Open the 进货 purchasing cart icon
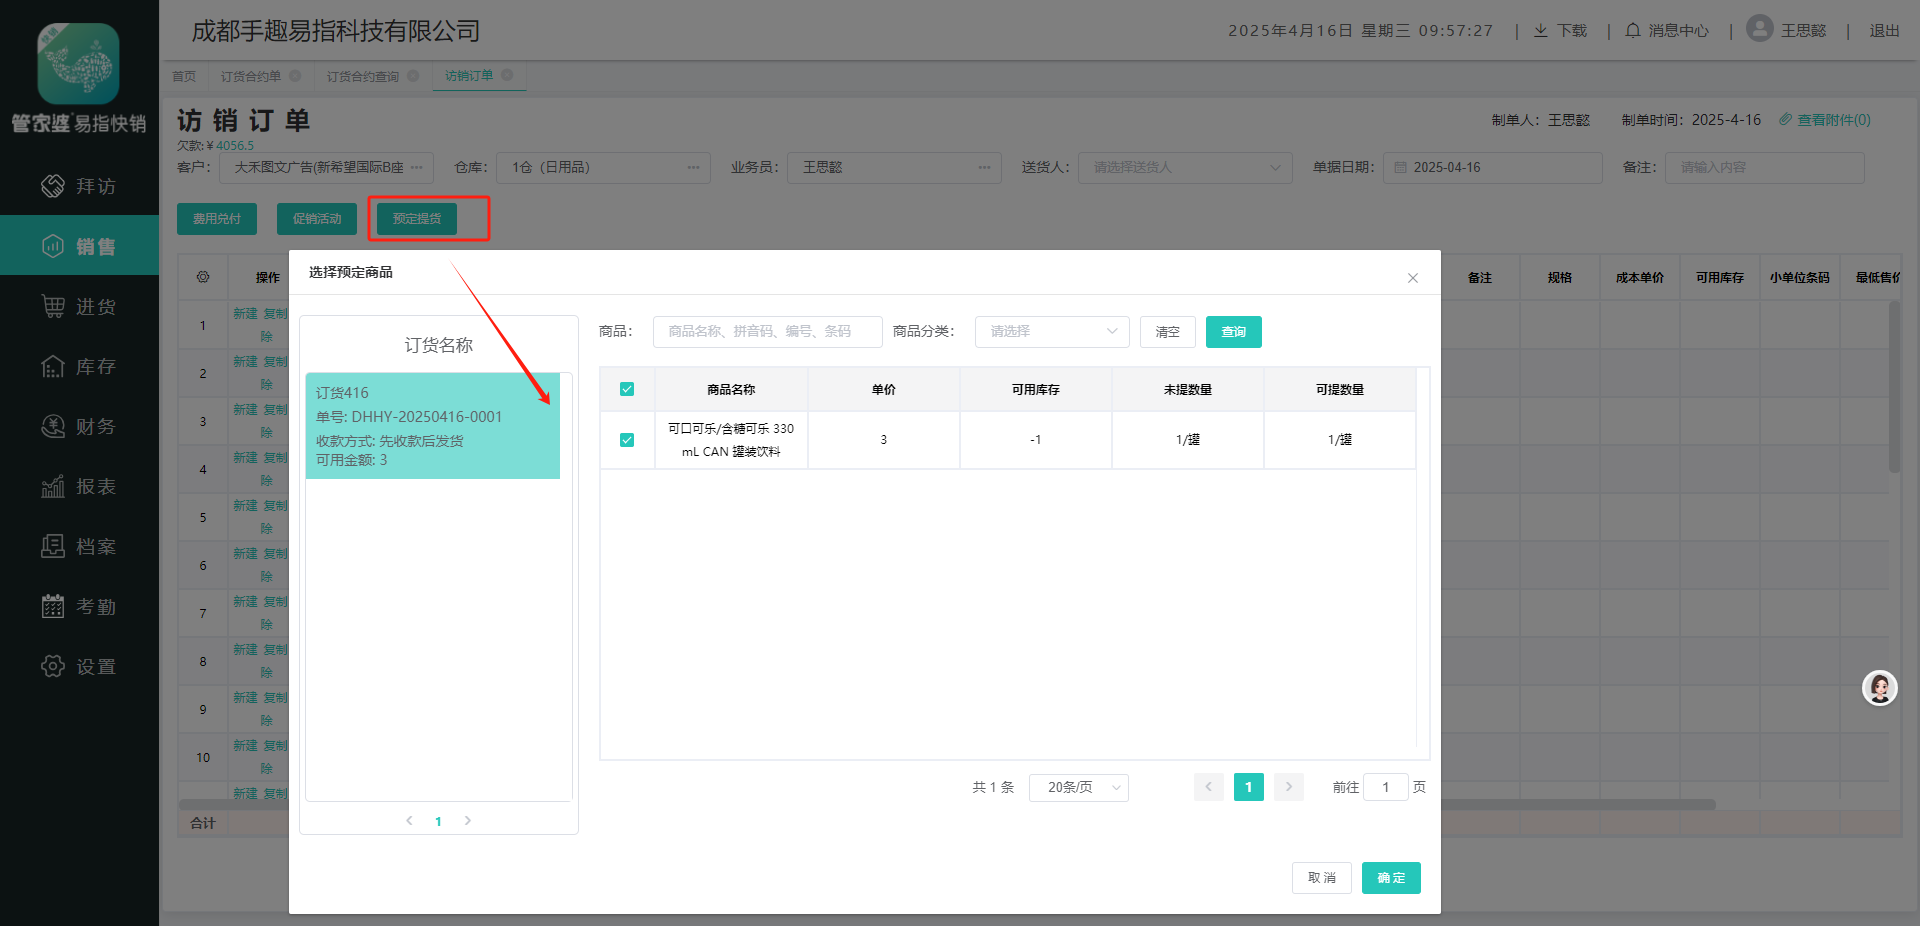The width and height of the screenshot is (1920, 926). (53, 306)
